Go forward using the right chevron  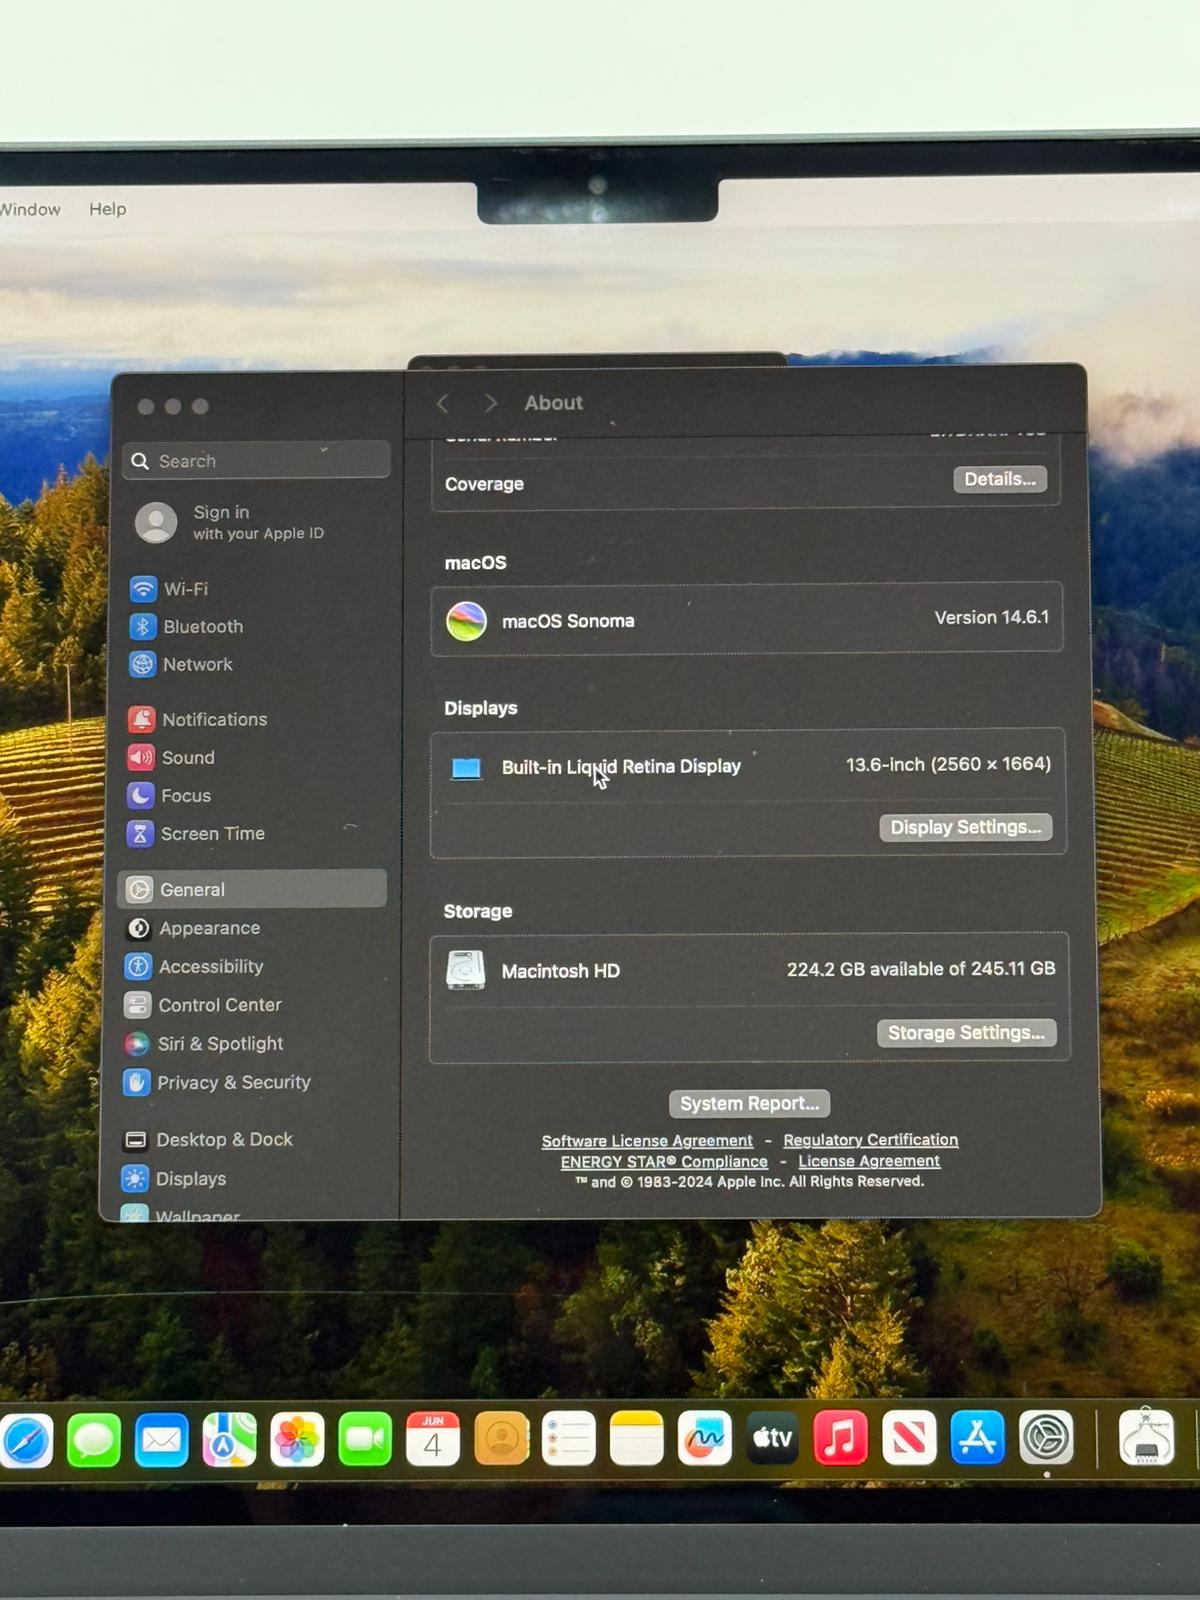point(490,403)
